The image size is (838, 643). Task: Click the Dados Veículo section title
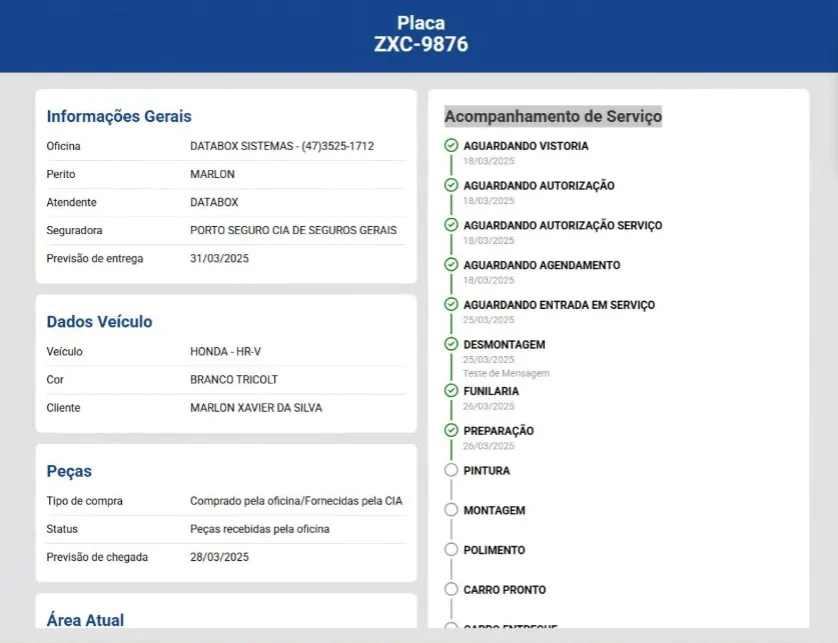[x=99, y=322]
